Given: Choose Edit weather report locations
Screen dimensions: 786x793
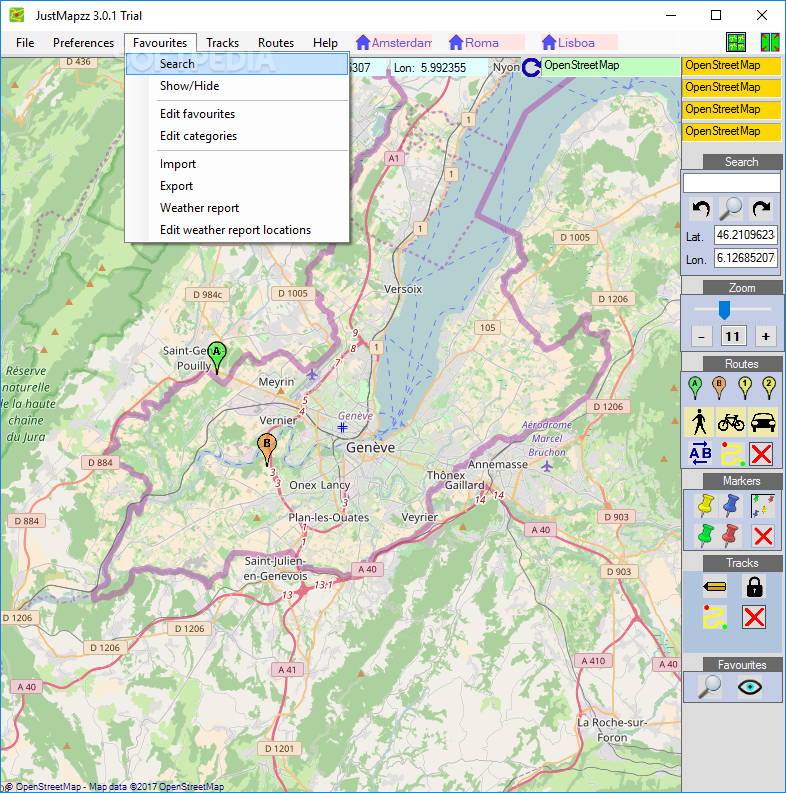Looking at the screenshot, I should tap(237, 230).
